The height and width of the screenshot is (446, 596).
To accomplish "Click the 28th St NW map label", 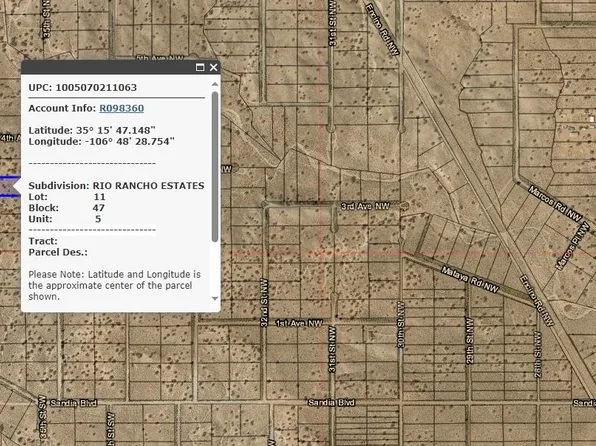I will tap(538, 354).
